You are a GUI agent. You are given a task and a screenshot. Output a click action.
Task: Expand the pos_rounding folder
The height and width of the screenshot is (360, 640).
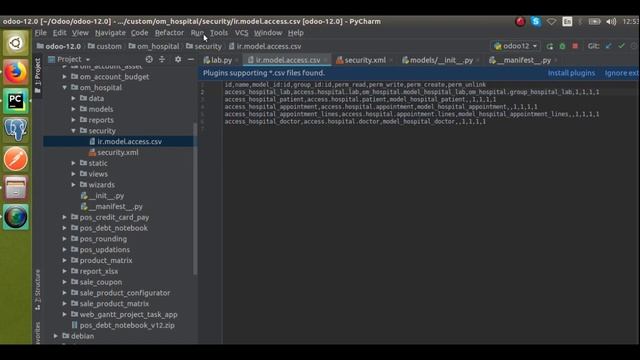(x=64, y=239)
